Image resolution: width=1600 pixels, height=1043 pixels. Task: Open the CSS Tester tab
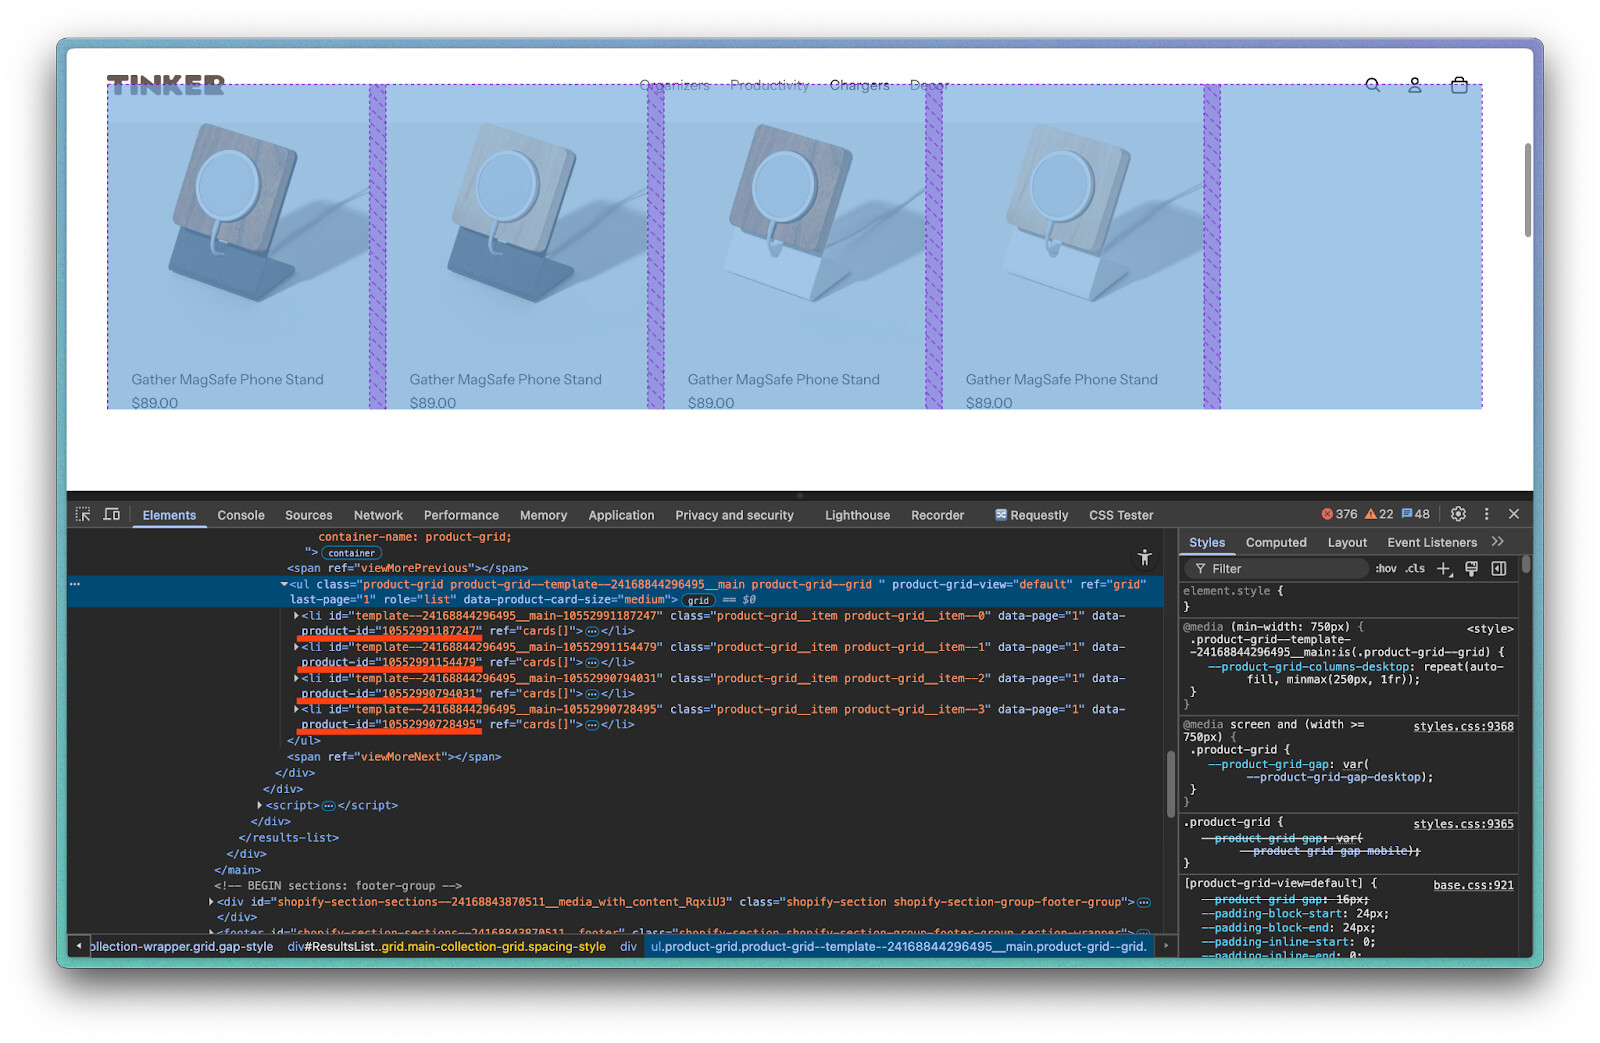[1121, 515]
